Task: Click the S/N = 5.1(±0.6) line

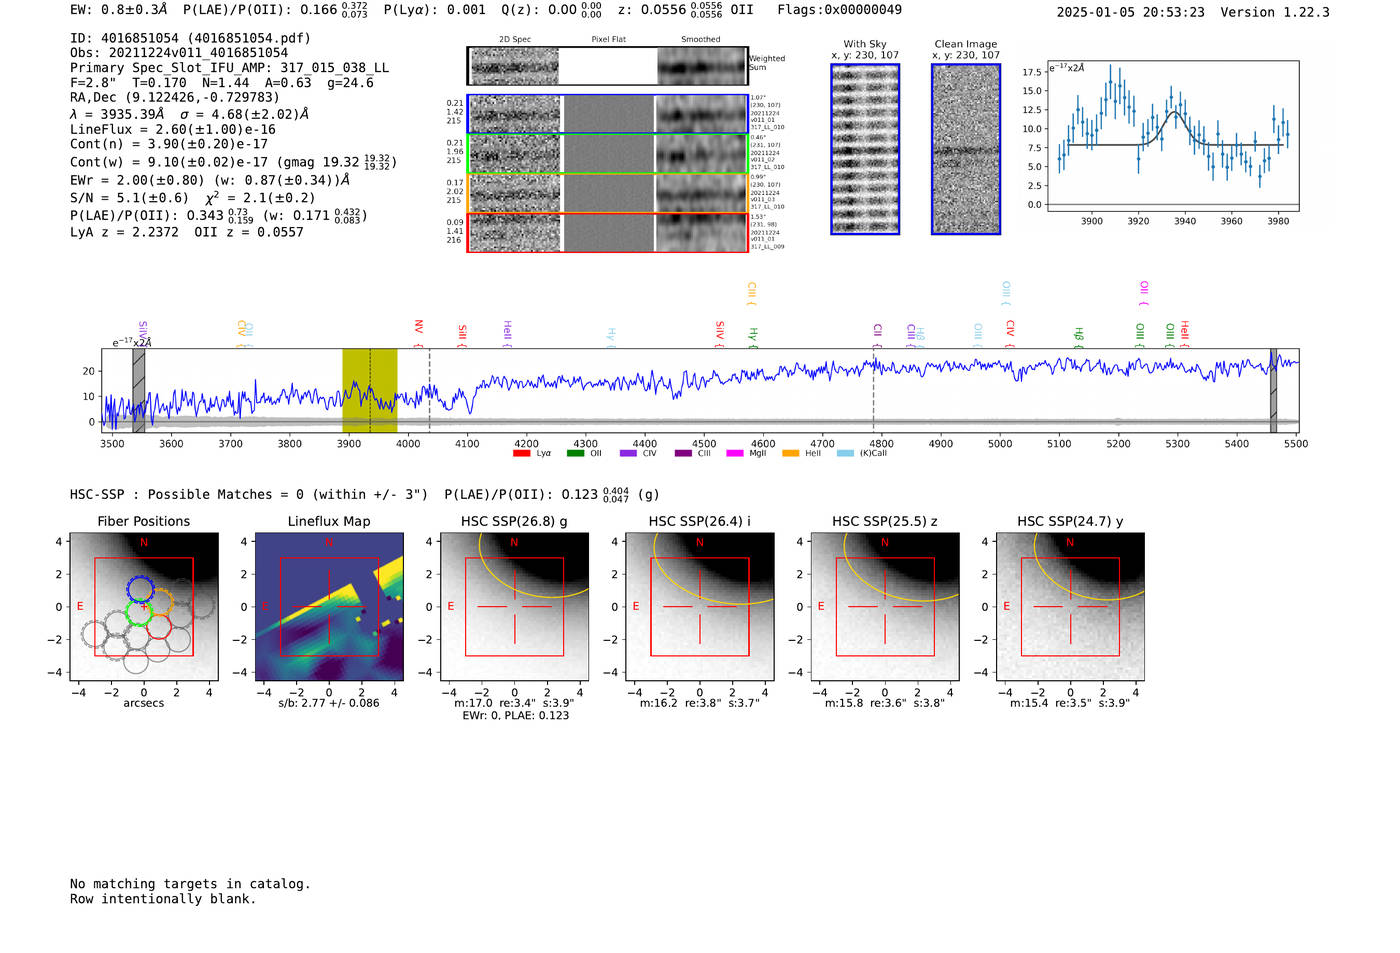Action: [x=192, y=197]
